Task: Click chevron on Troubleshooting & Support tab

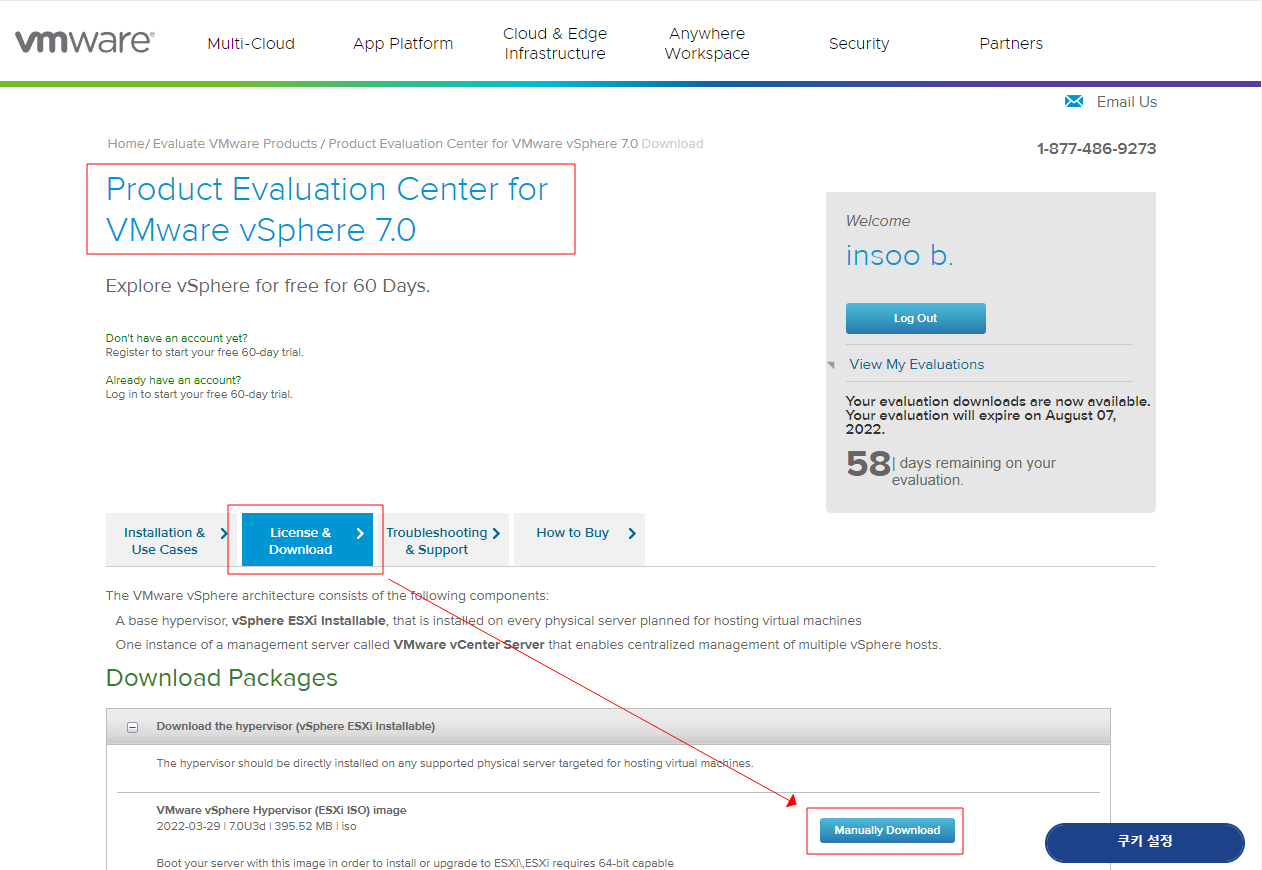Action: click(496, 534)
